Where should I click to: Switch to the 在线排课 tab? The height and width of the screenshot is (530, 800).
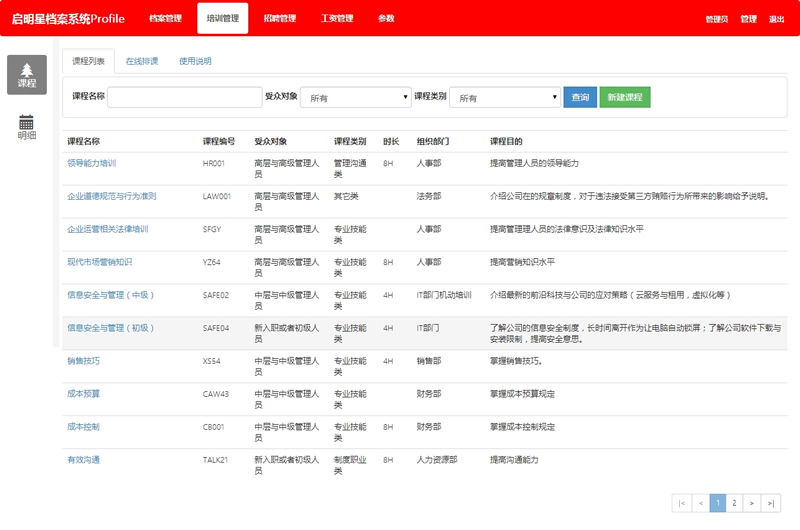142,61
